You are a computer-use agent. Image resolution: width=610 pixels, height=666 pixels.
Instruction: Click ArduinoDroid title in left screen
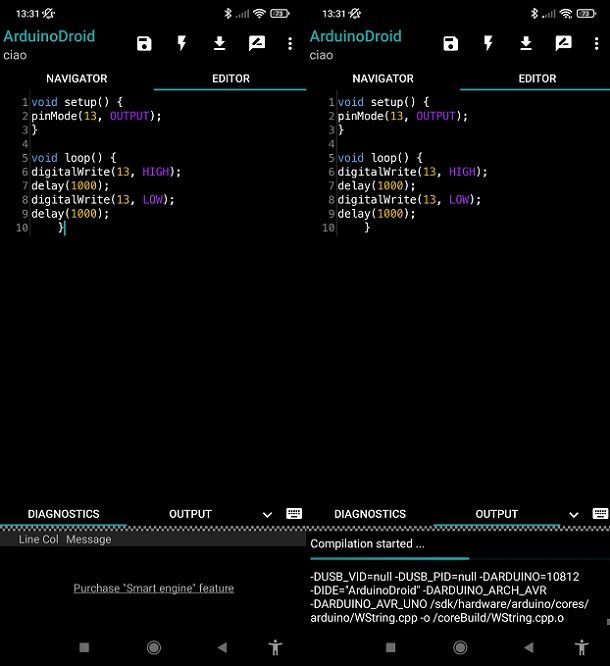tap(49, 36)
